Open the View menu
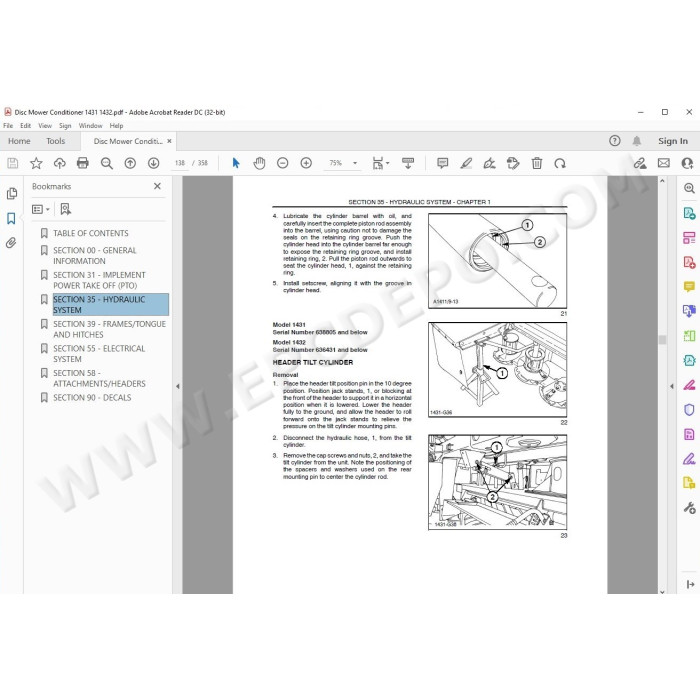700x700 pixels. 45,126
